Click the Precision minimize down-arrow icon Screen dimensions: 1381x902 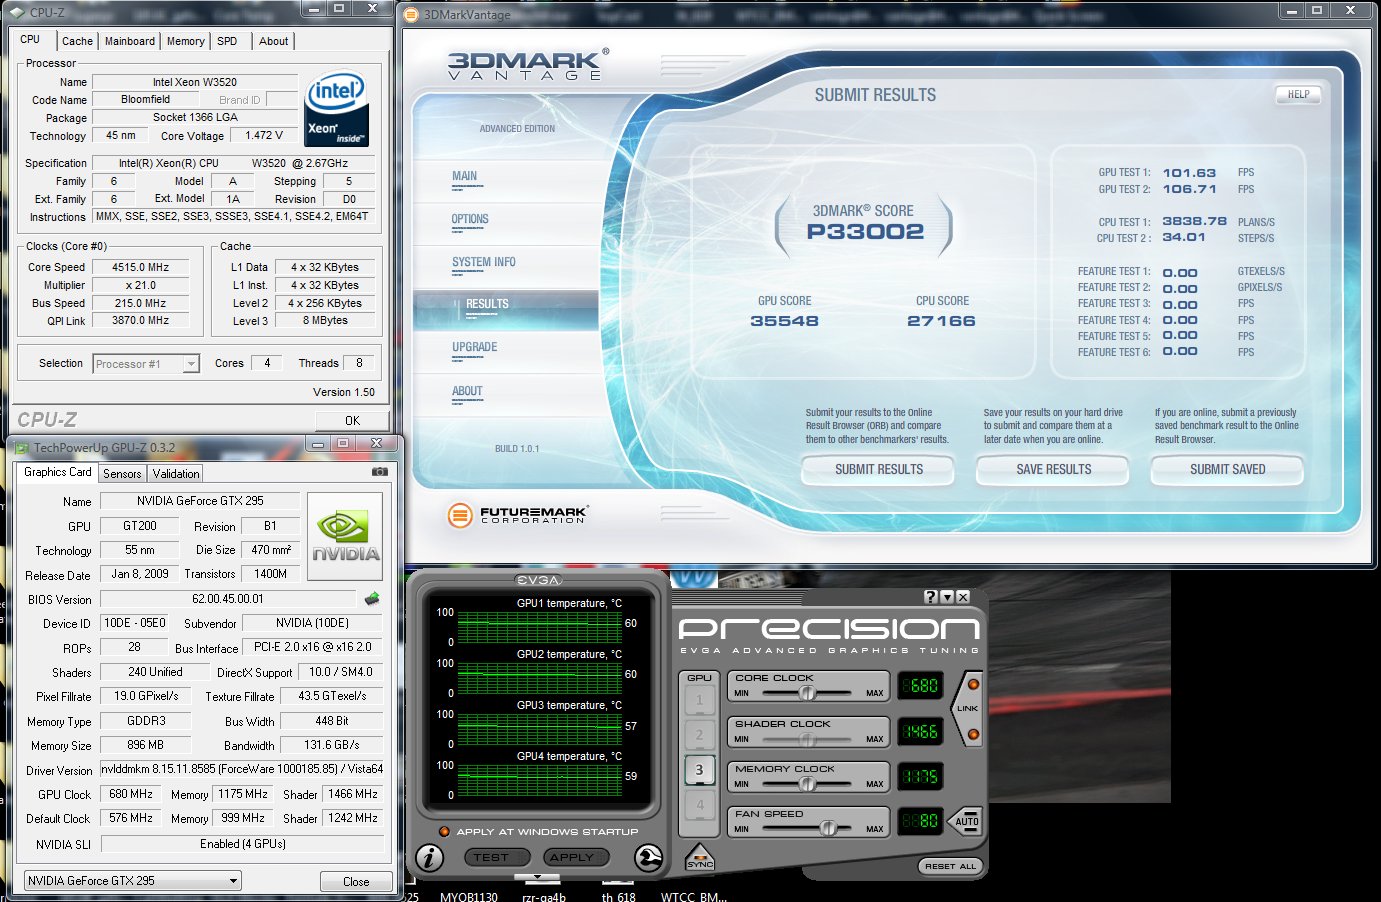coord(947,597)
